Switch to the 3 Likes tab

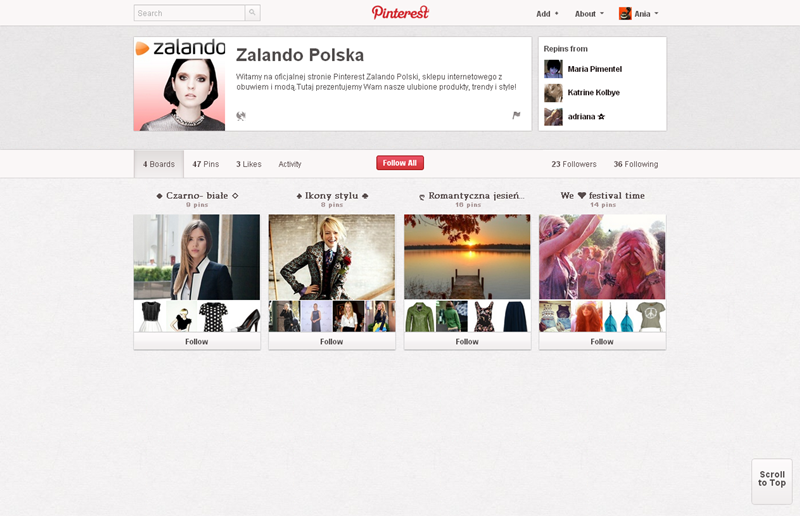(248, 164)
